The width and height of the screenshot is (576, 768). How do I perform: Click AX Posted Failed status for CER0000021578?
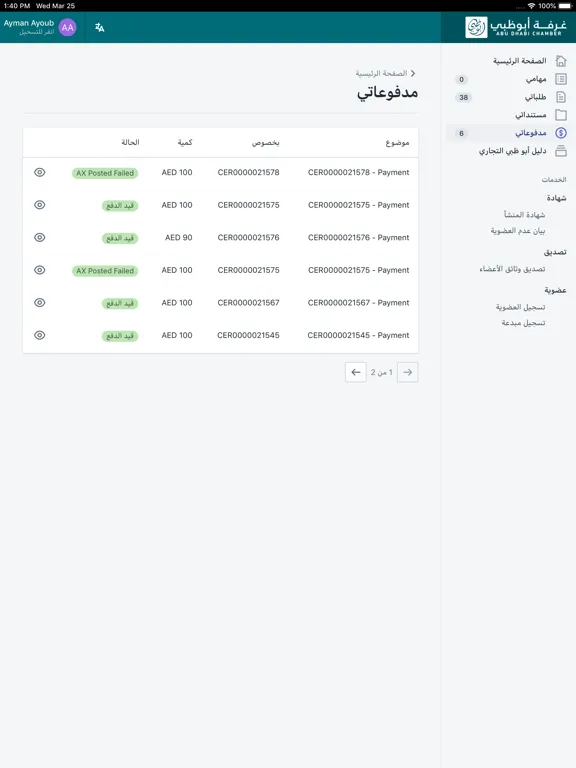pyautogui.click(x=105, y=173)
